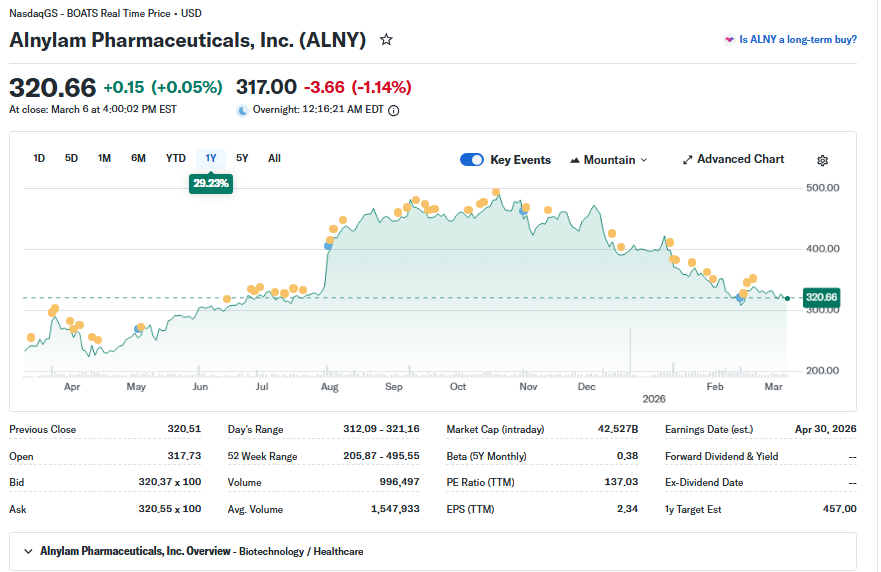The image size is (881, 572).
Task: Click blue event marker near November
Action: 523,211
